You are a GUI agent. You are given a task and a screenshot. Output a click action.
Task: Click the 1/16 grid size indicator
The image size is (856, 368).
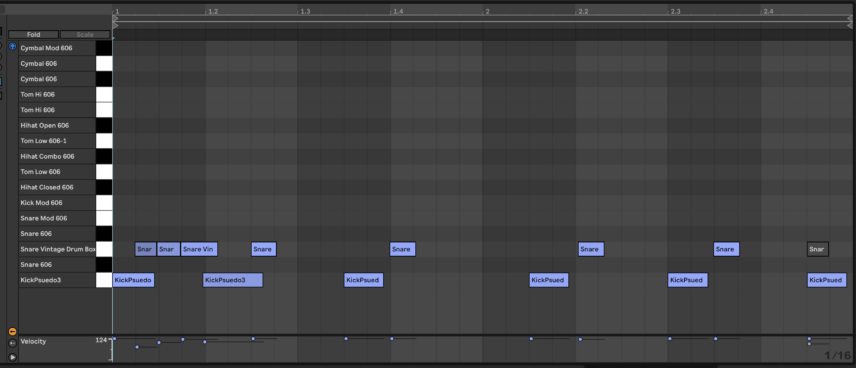coord(837,355)
